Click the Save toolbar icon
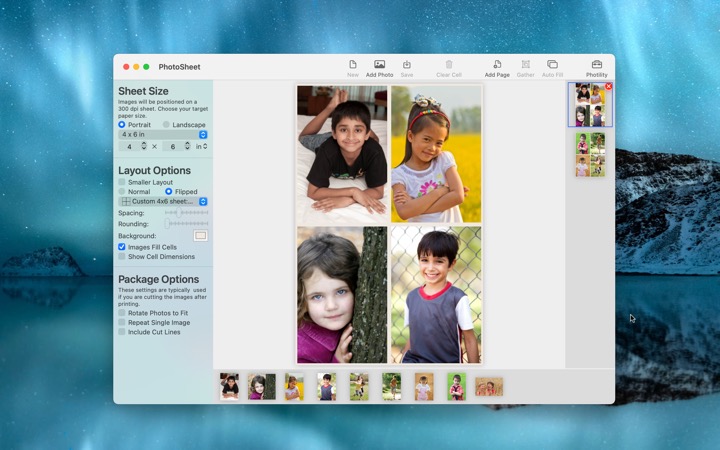Viewport: 720px width, 450px height. pos(406,64)
